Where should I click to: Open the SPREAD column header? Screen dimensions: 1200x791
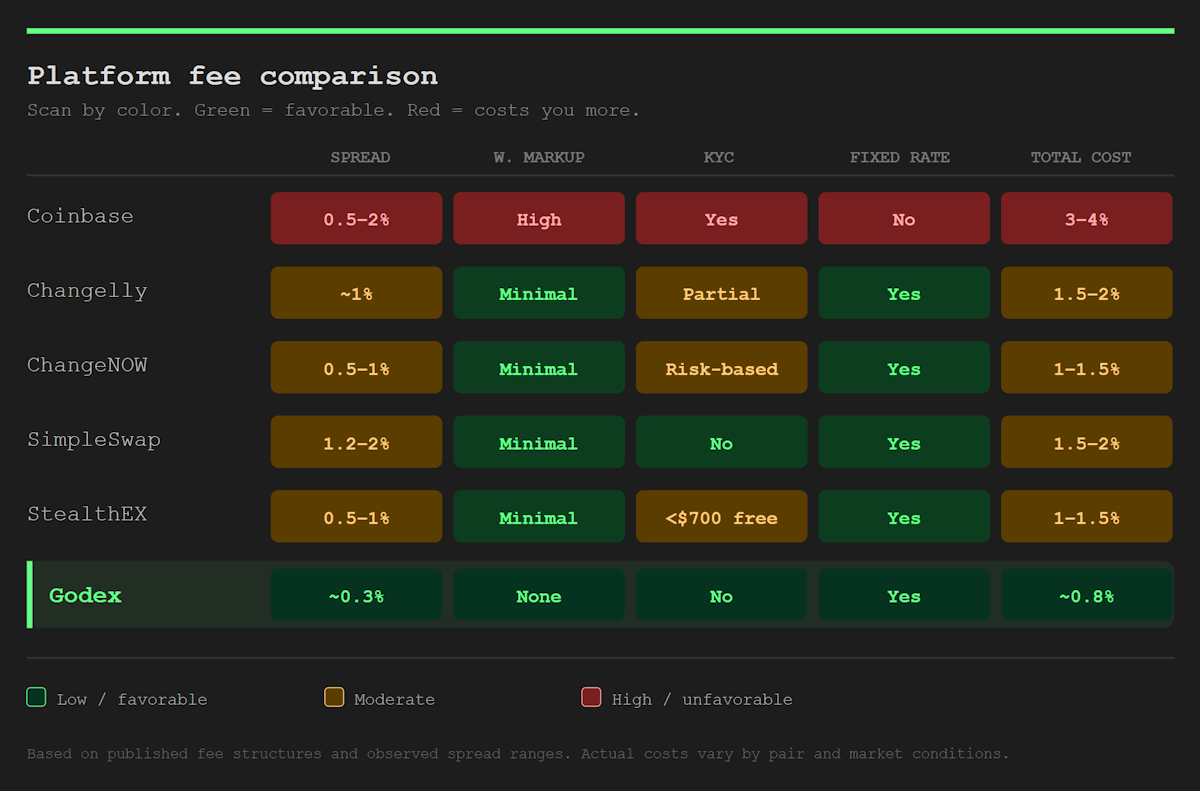click(x=360, y=157)
